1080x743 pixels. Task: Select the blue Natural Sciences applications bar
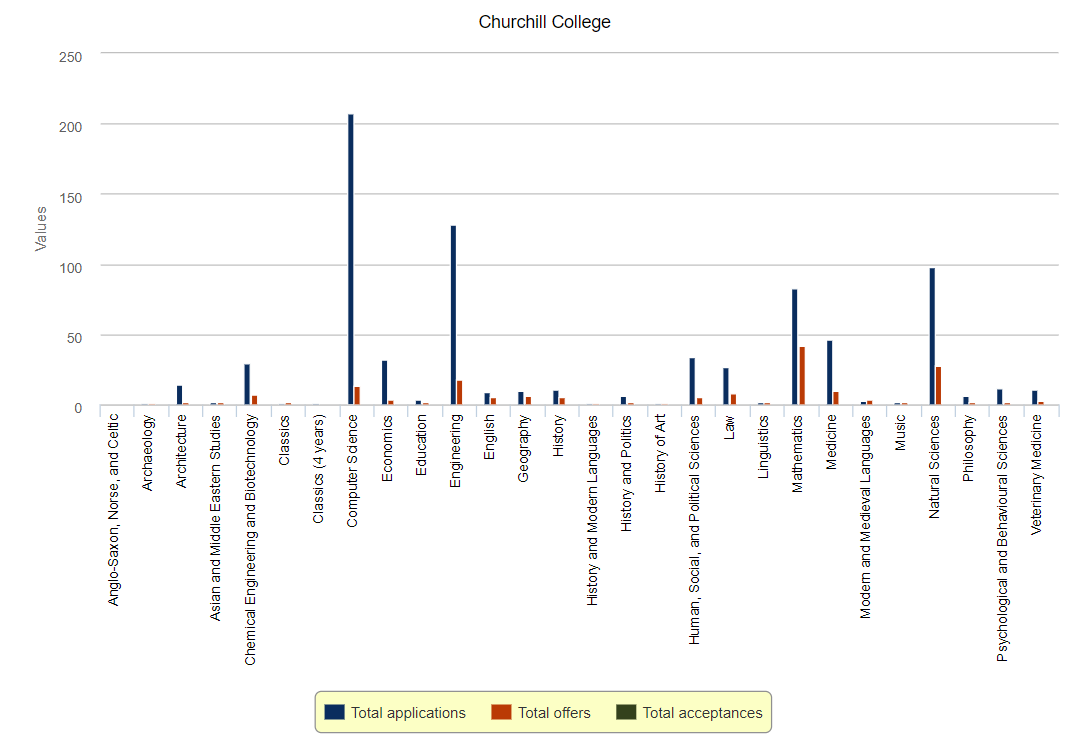click(x=932, y=337)
